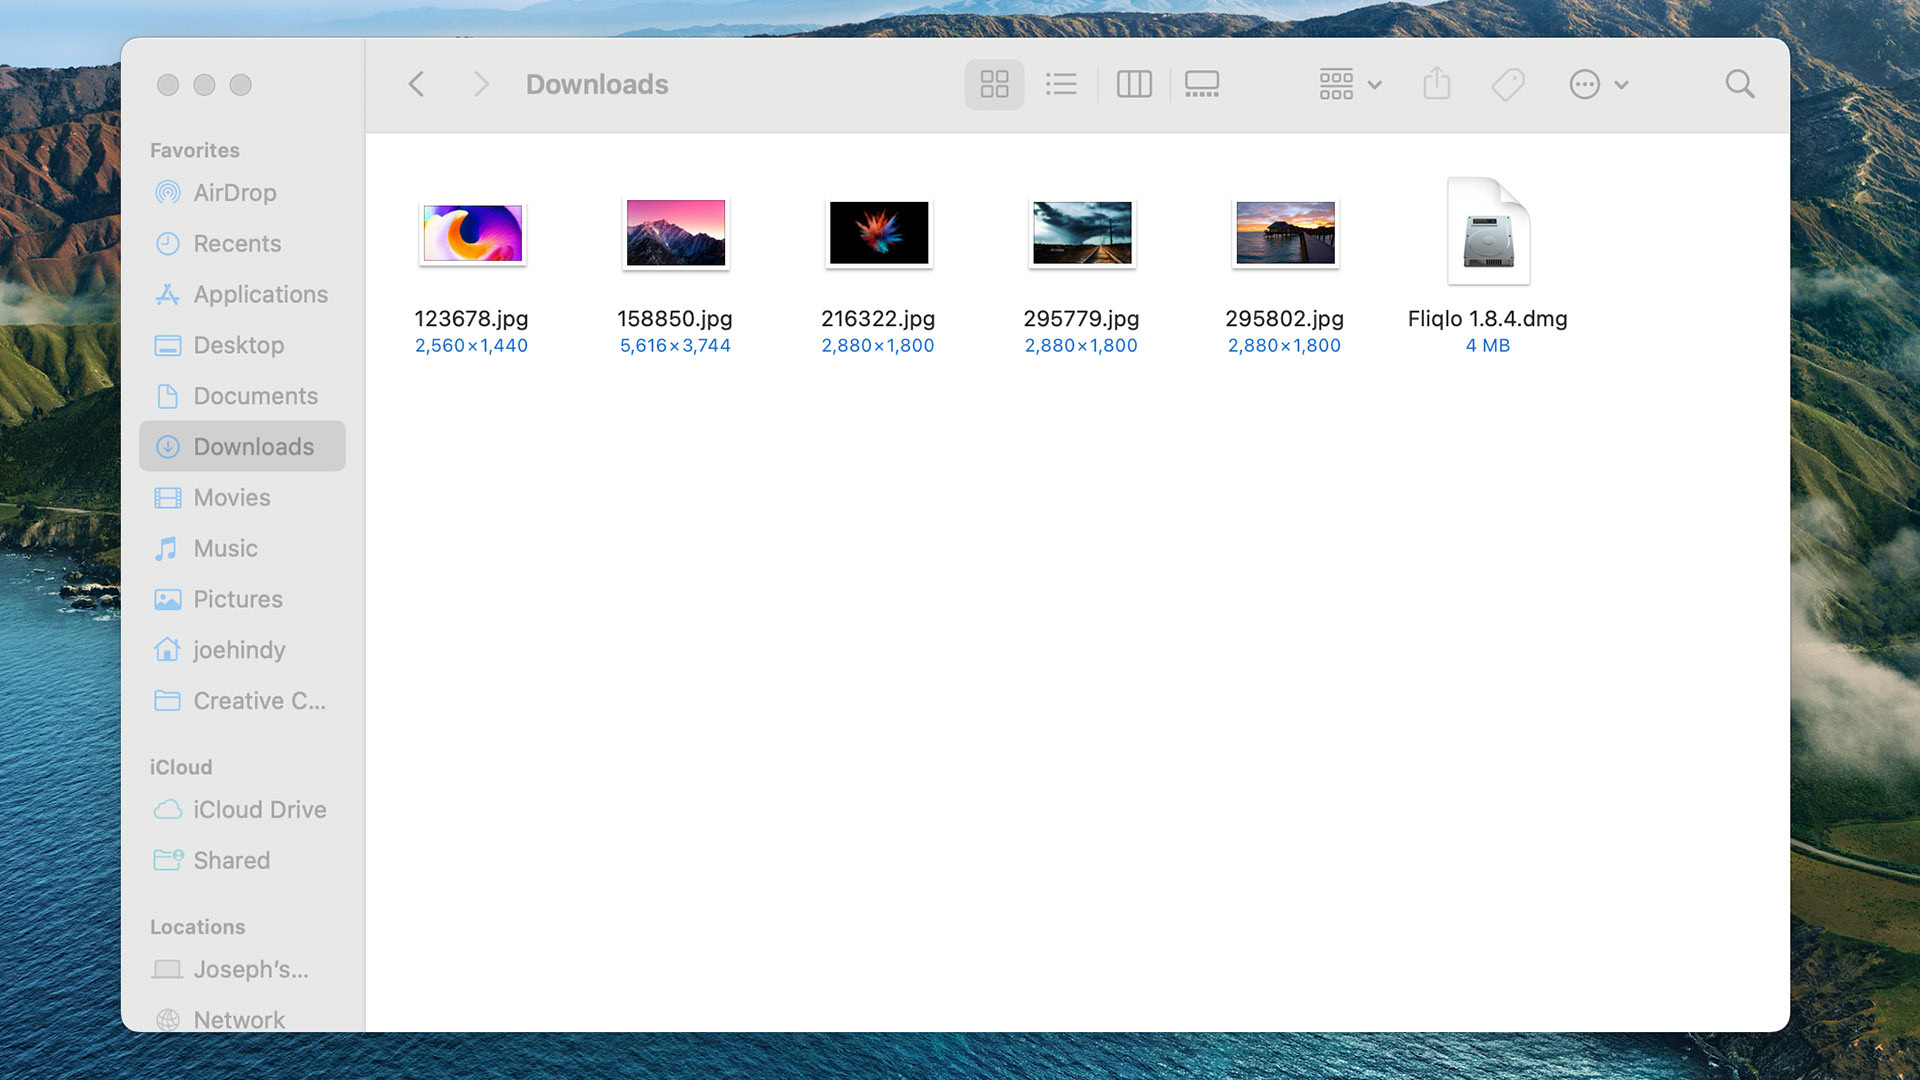Switch to icon grid view
Screen dimensions: 1920x1080
click(994, 83)
